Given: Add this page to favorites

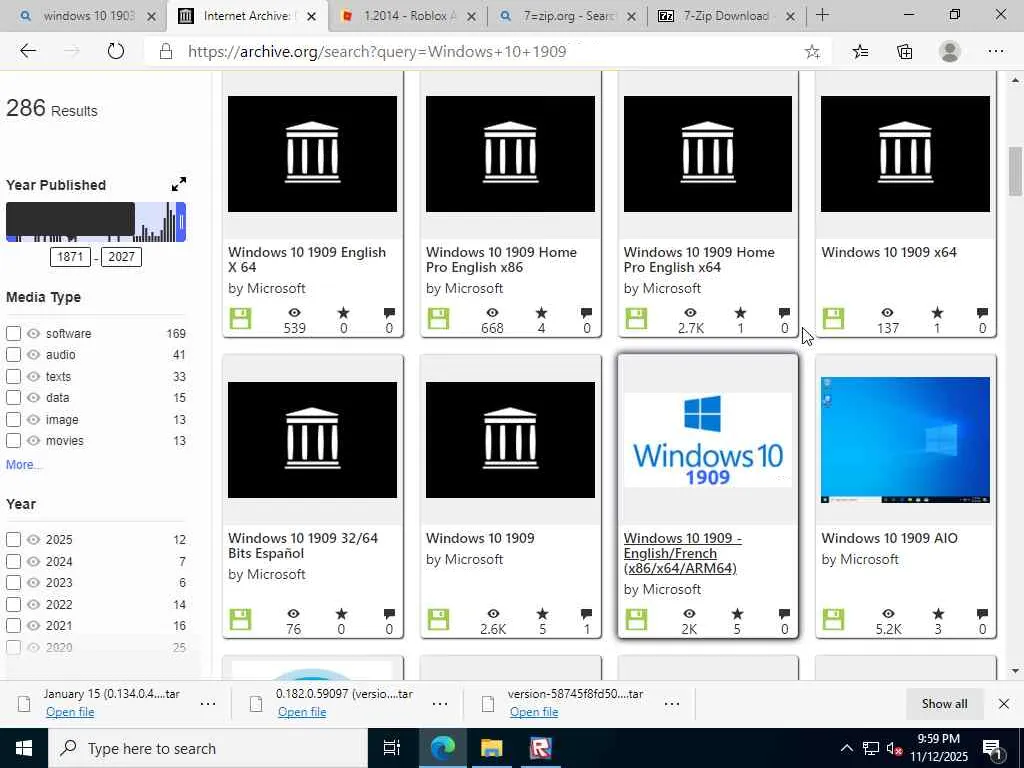Looking at the screenshot, I should tap(812, 52).
